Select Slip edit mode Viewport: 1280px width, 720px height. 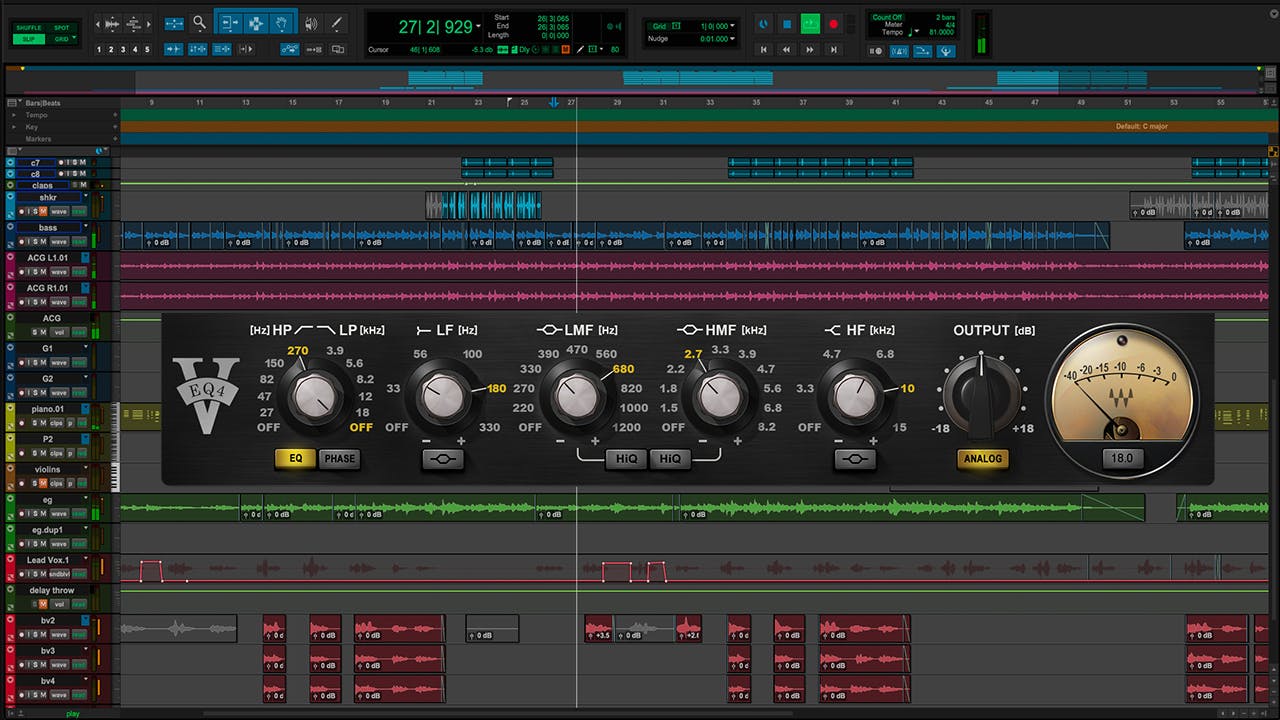click(30, 39)
